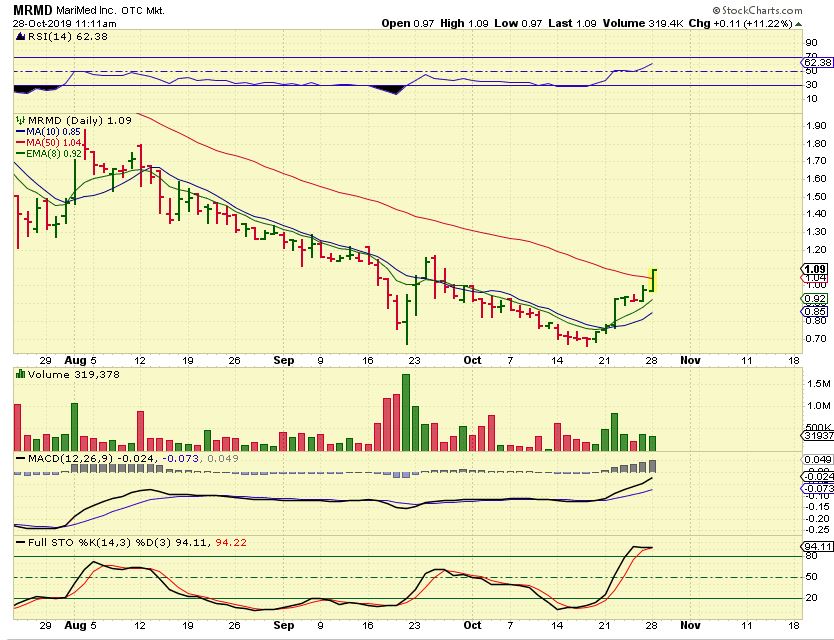This screenshot has height=640, width=834.
Task: Click the 90 level on the RSI axis
Action: (812, 43)
